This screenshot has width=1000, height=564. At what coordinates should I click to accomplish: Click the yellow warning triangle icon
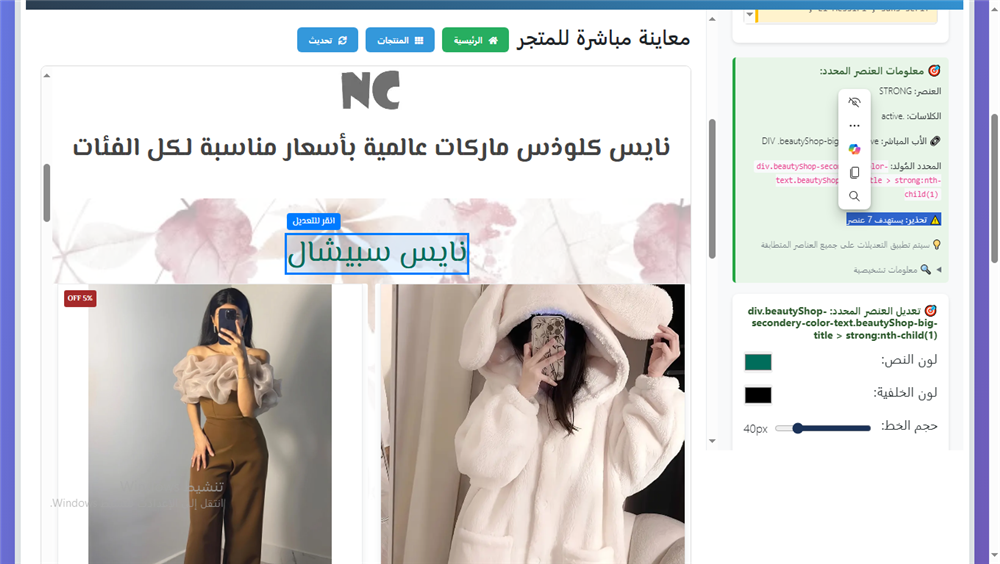click(x=935, y=220)
